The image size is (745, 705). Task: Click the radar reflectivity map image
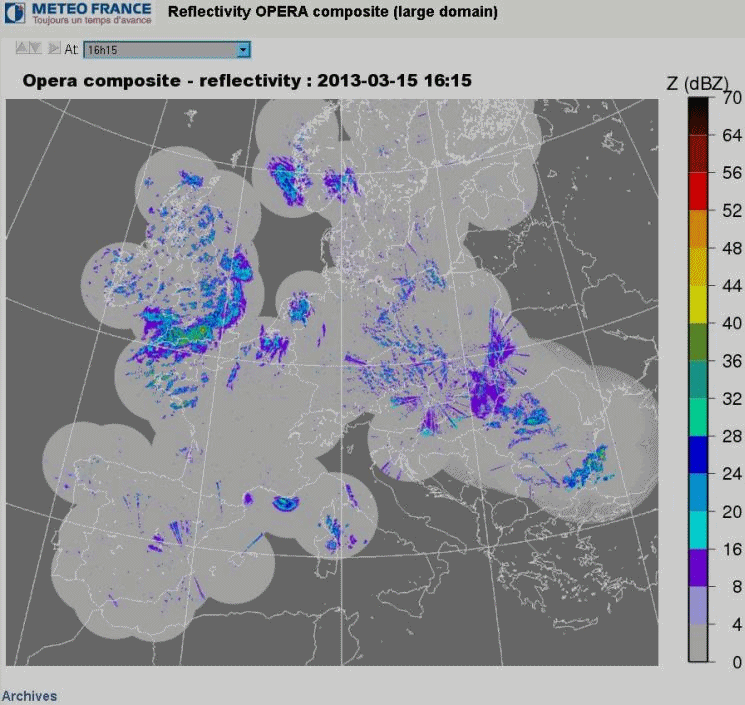[332, 382]
